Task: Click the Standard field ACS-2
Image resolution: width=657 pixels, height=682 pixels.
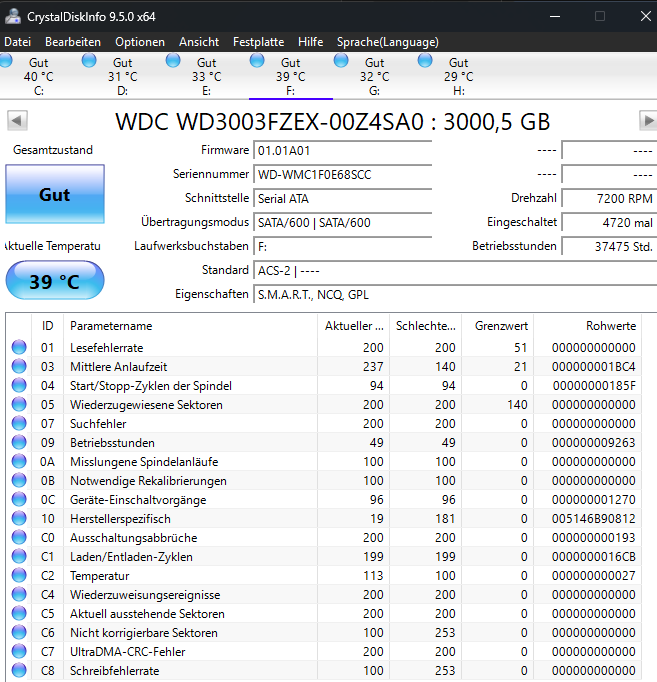Action: [455, 271]
